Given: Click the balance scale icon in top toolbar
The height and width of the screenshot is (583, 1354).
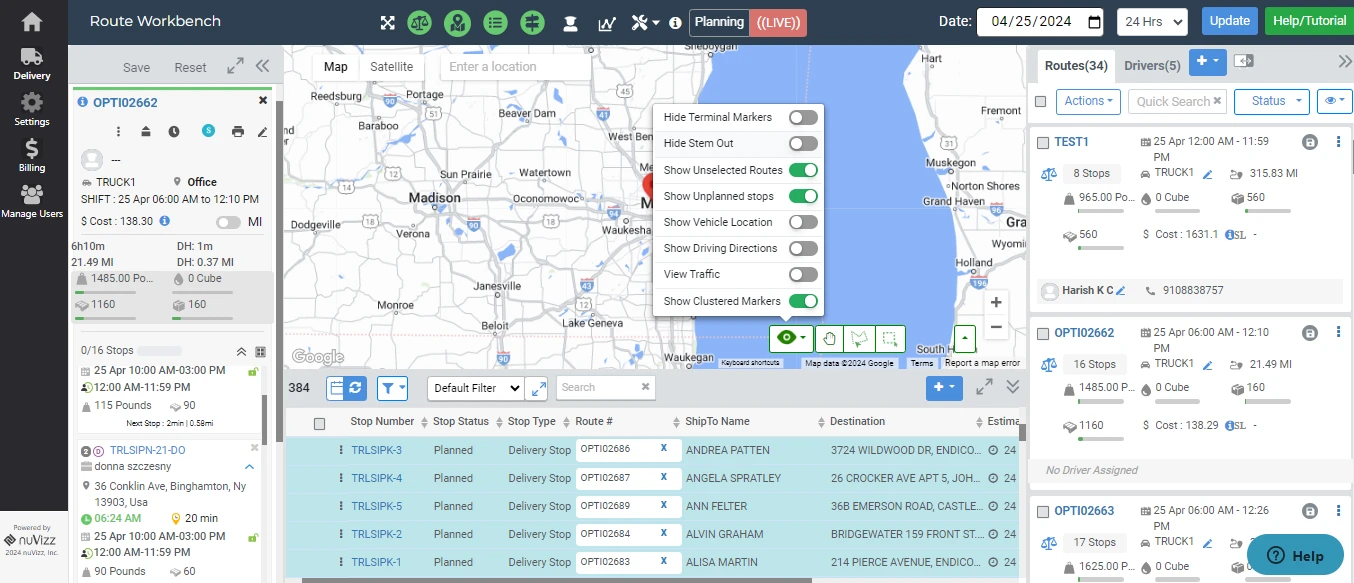Looking at the screenshot, I should pos(420,22).
